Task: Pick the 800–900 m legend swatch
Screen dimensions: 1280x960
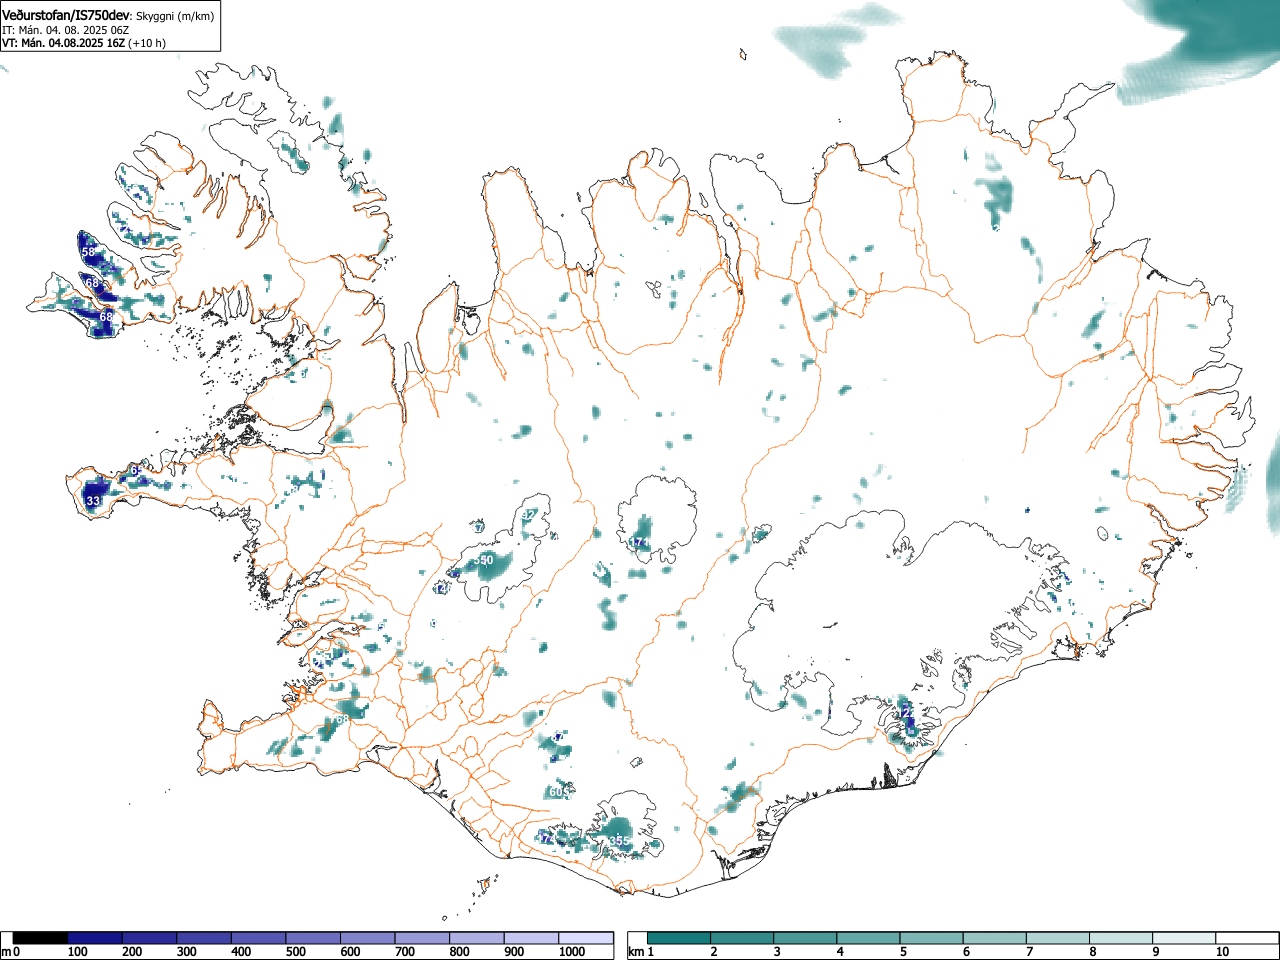Action: click(477, 938)
